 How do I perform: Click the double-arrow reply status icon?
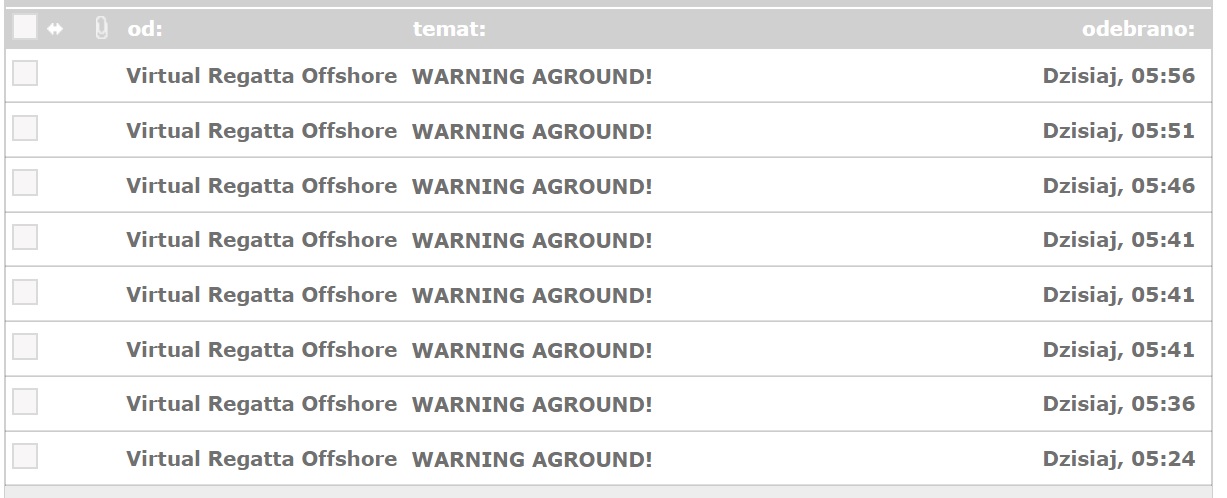click(x=55, y=30)
